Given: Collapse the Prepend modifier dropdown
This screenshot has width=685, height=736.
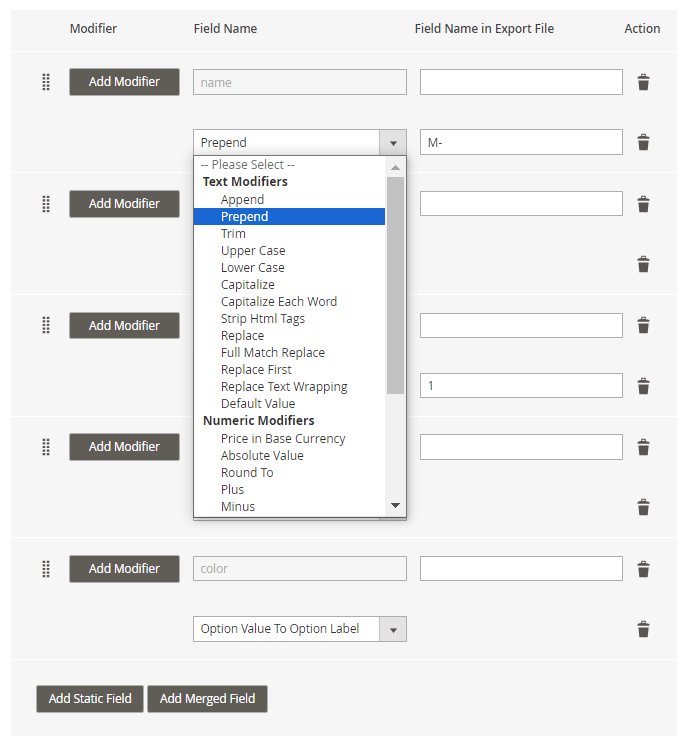Looking at the screenshot, I should [393, 142].
